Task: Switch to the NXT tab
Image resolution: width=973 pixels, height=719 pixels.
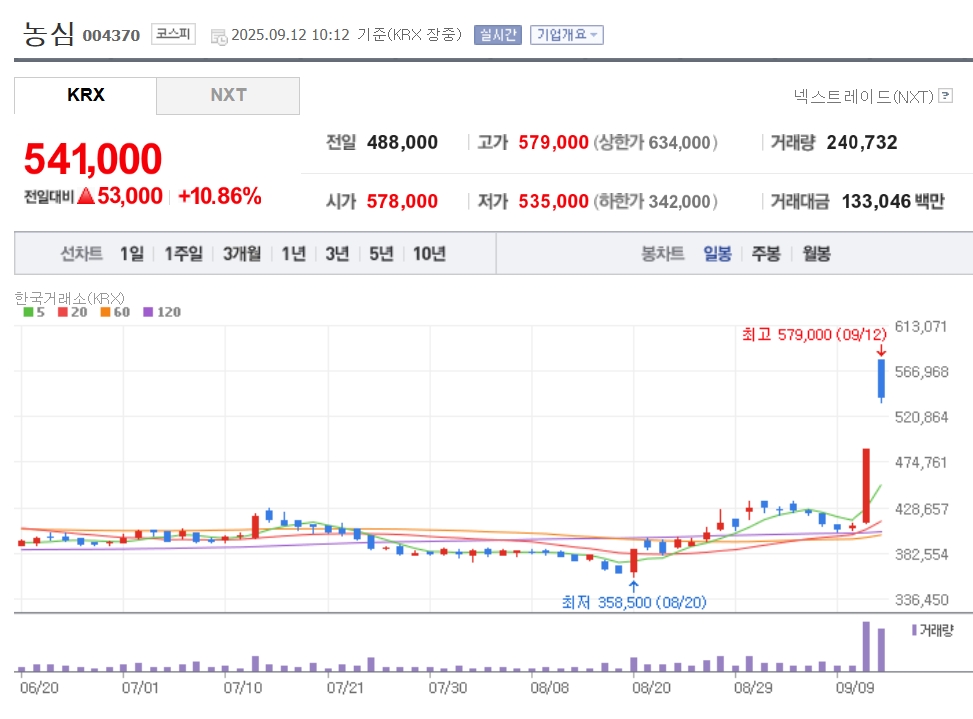Action: (x=228, y=96)
